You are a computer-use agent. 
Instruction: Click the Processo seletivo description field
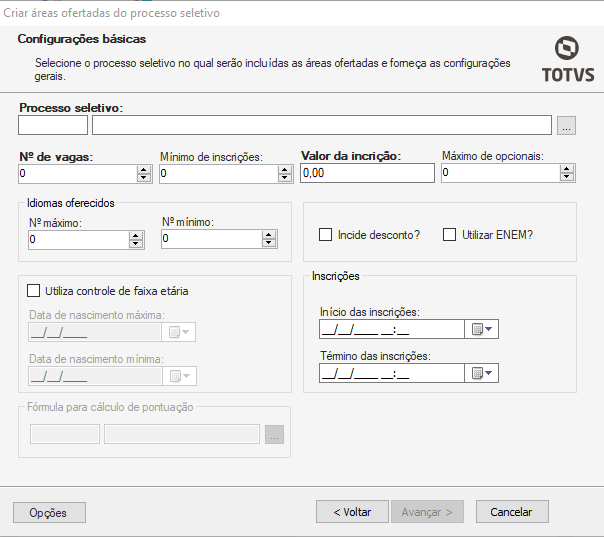click(x=321, y=125)
